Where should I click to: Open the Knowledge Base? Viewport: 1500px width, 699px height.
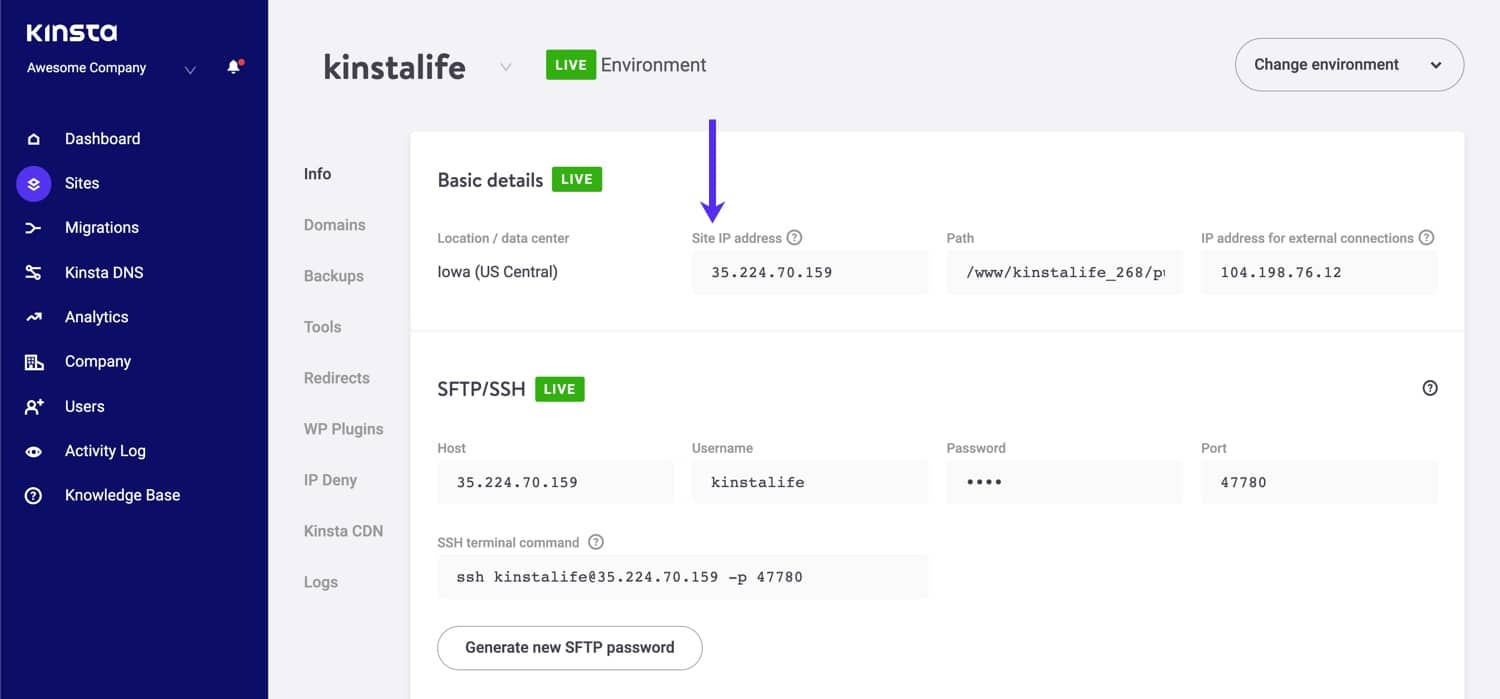122,494
